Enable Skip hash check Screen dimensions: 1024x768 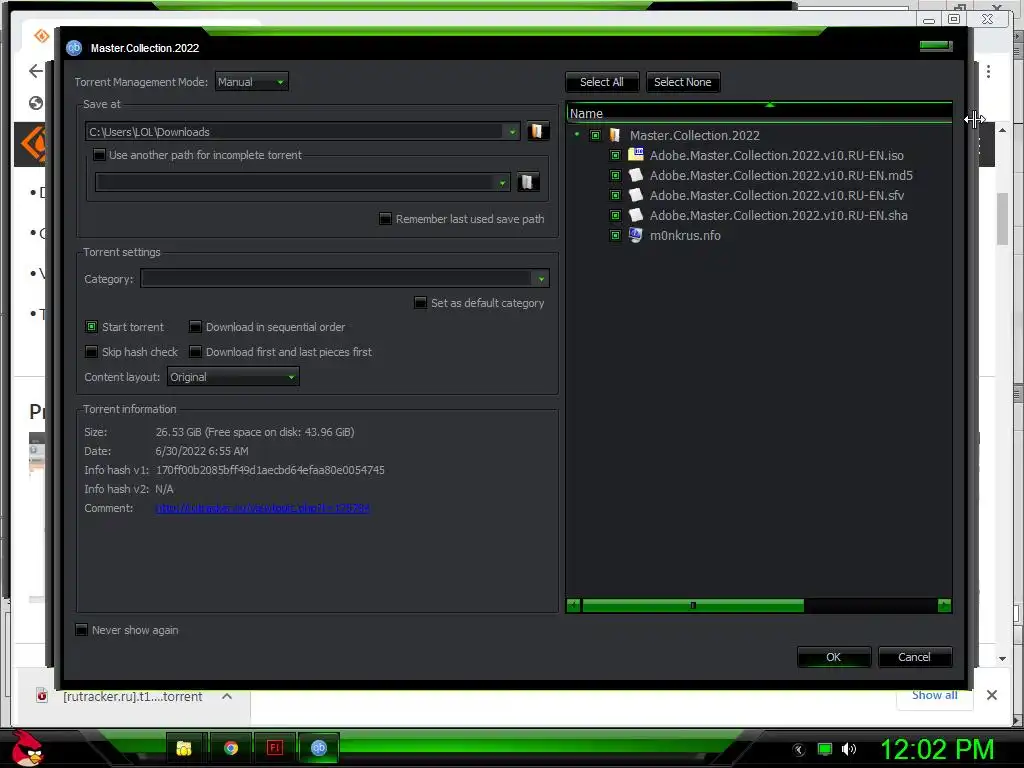point(91,352)
